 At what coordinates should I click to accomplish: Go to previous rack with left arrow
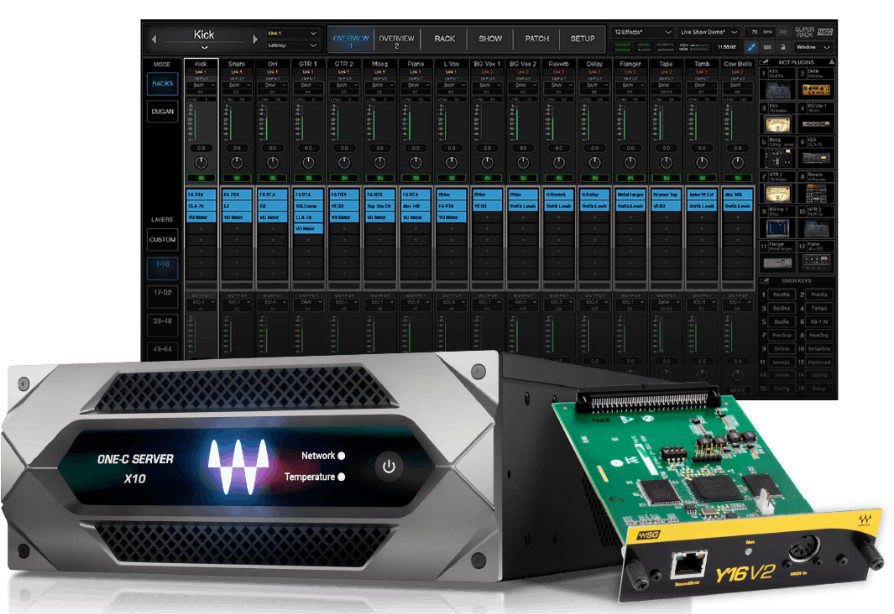[x=153, y=39]
